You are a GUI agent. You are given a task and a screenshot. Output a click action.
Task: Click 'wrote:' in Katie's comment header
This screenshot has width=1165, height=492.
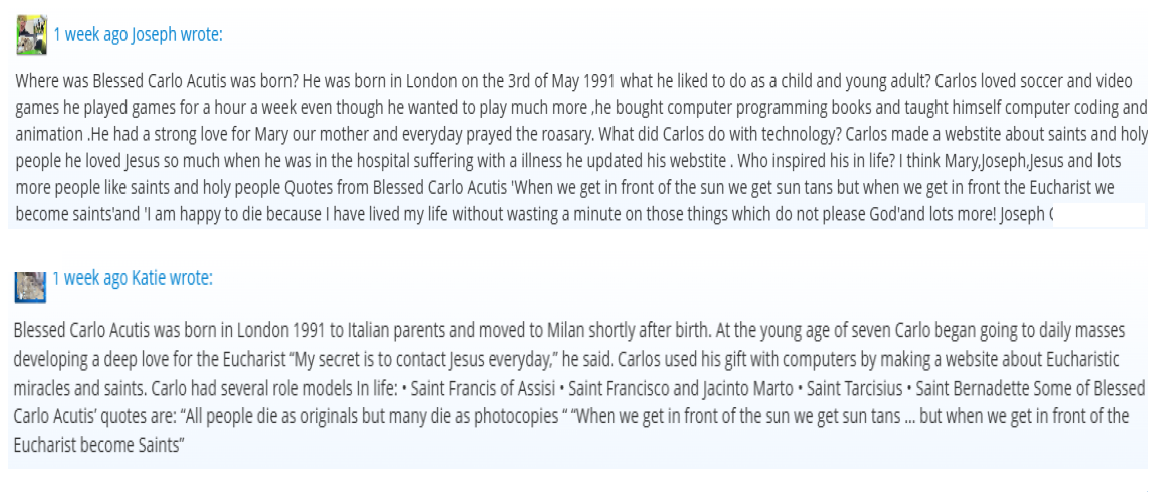(192, 279)
